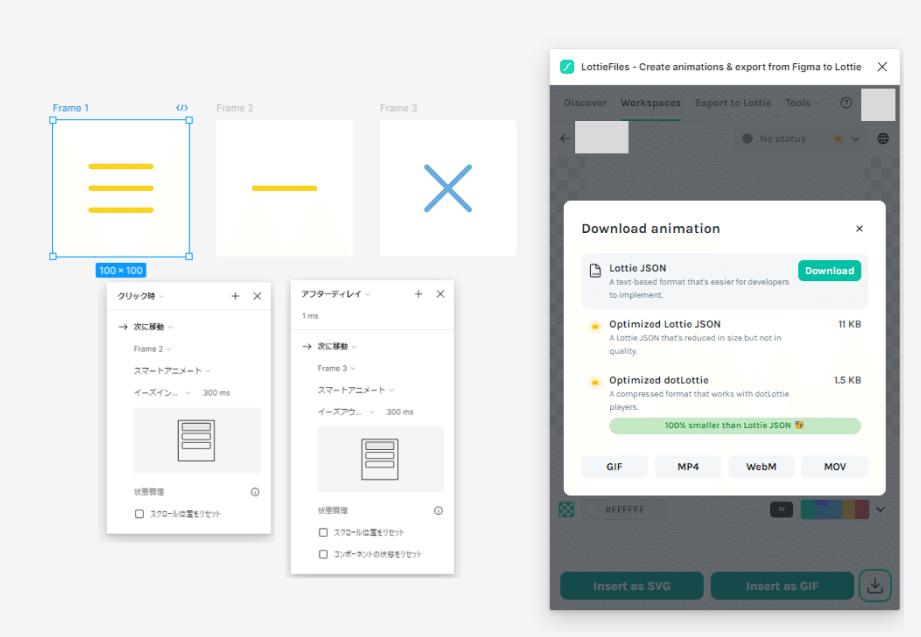Choose the MP4 export format
Screen dimensions: 921x637
point(688,467)
